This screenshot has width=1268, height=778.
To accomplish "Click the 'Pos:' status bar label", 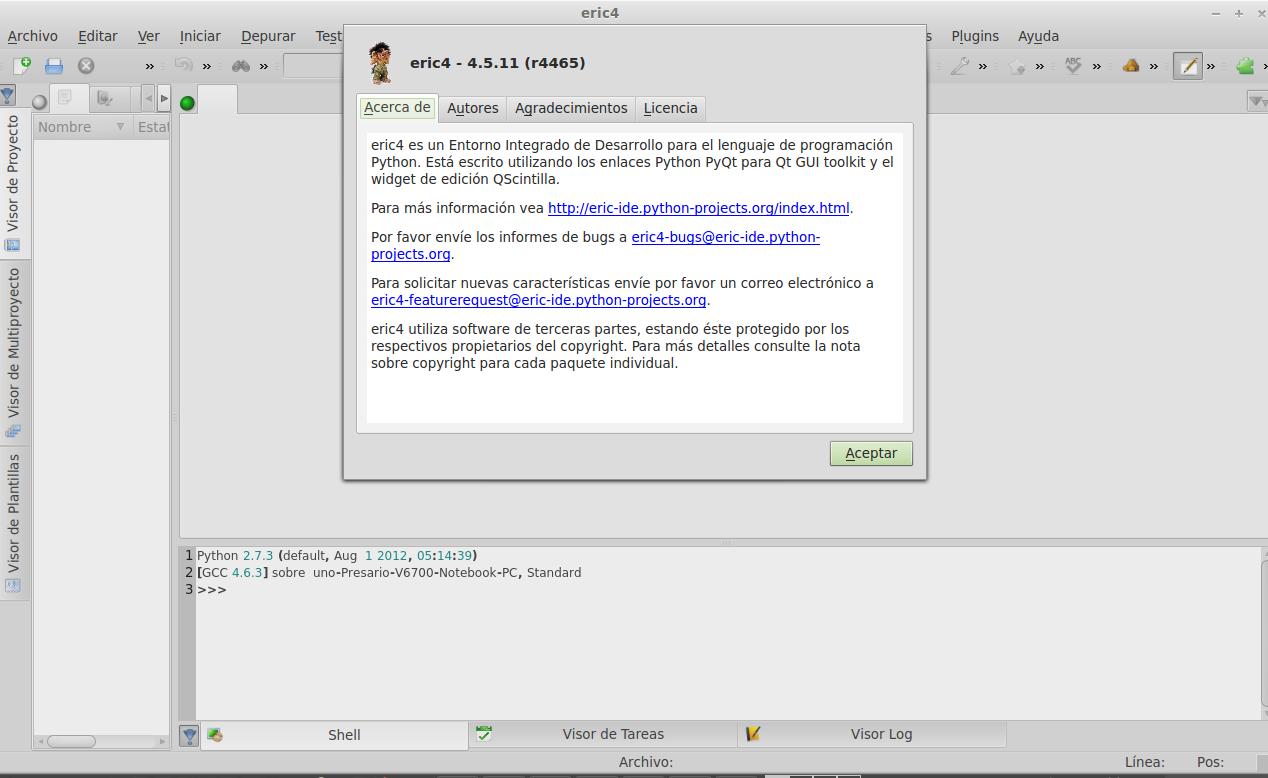I will (x=1210, y=762).
